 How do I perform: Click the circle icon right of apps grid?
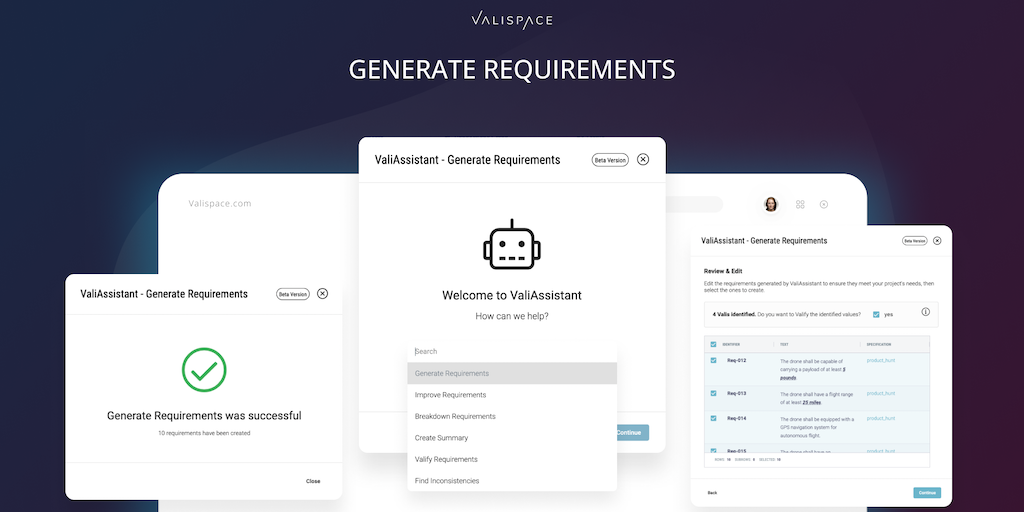[824, 204]
